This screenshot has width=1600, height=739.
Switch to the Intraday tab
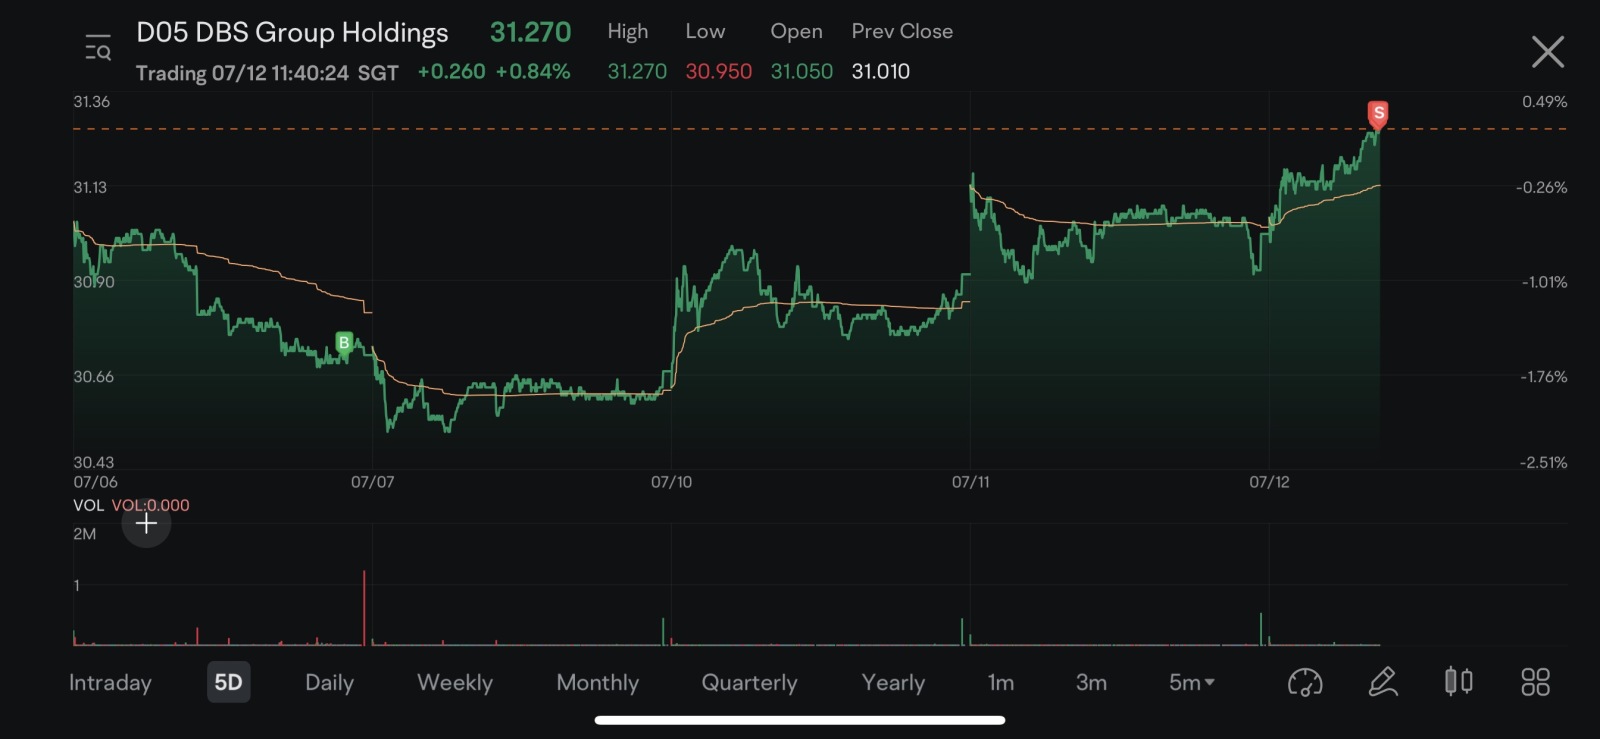point(110,683)
